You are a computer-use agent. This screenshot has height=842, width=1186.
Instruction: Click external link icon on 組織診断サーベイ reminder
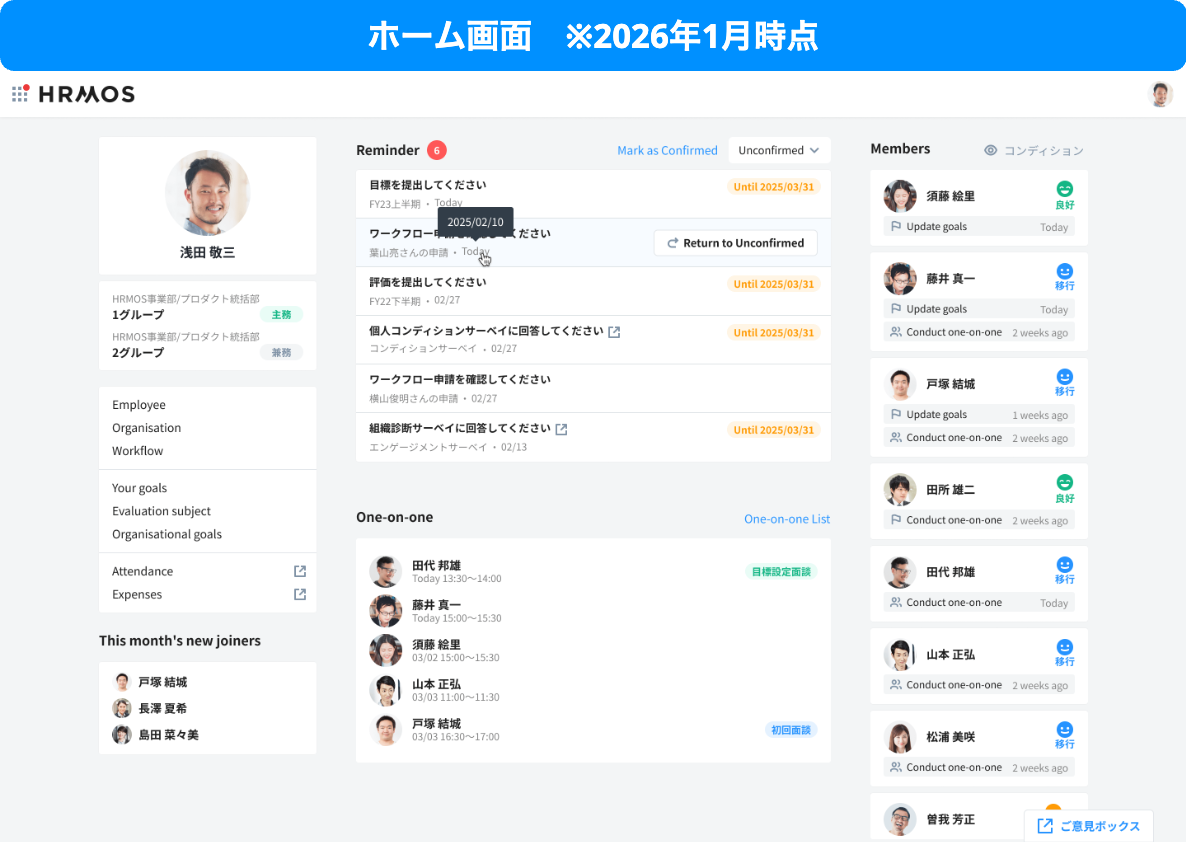pyautogui.click(x=561, y=429)
